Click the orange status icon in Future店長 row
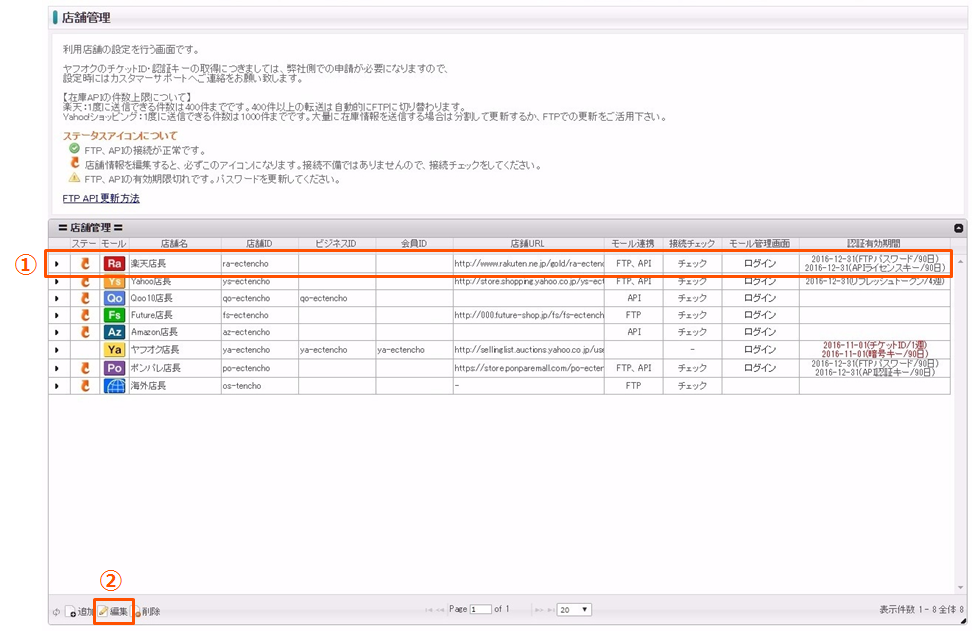This screenshot has width=972, height=631. click(86, 315)
